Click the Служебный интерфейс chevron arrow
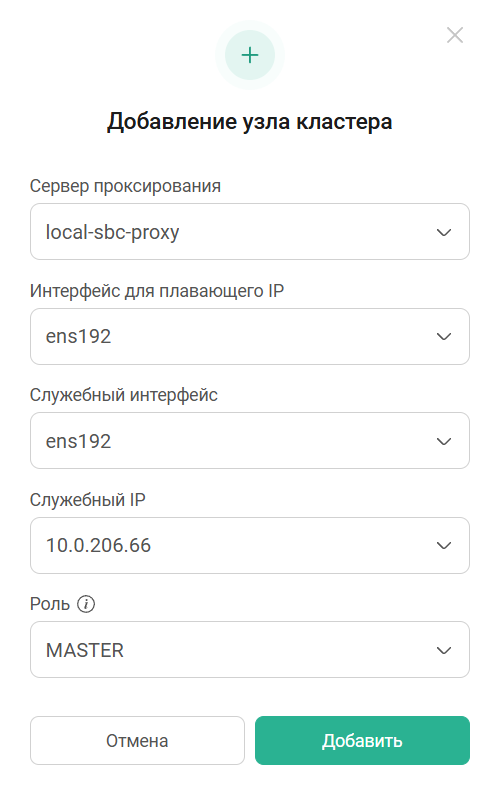The width and height of the screenshot is (500, 795). pos(444,441)
